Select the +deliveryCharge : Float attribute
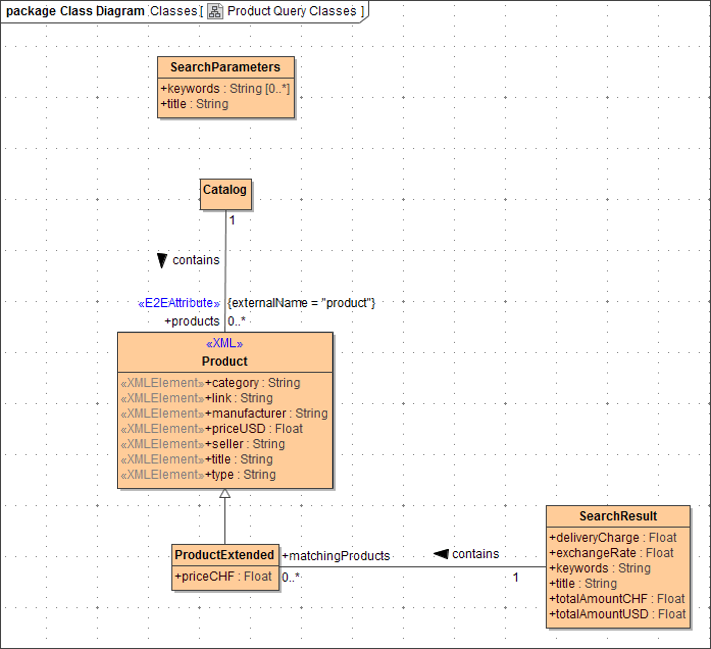The height and width of the screenshot is (649, 711). tap(613, 537)
